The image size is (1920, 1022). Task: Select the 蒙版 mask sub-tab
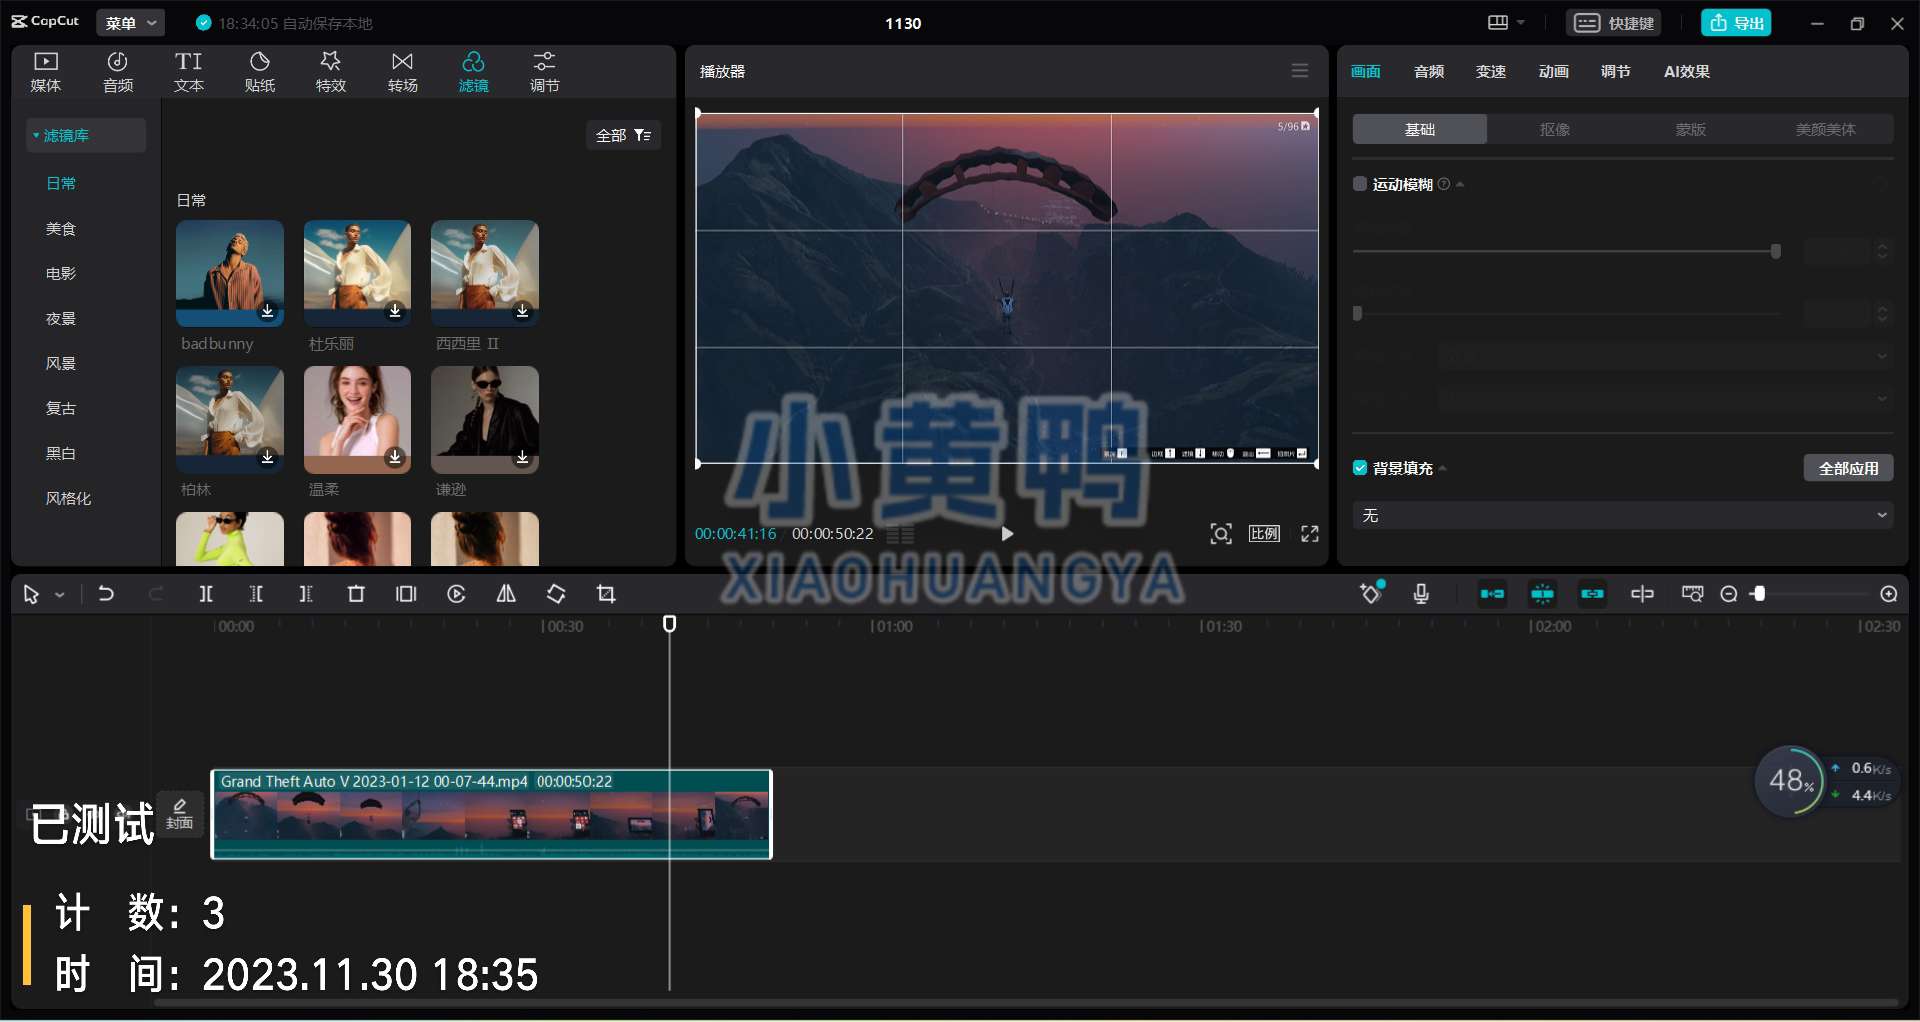[x=1690, y=129]
